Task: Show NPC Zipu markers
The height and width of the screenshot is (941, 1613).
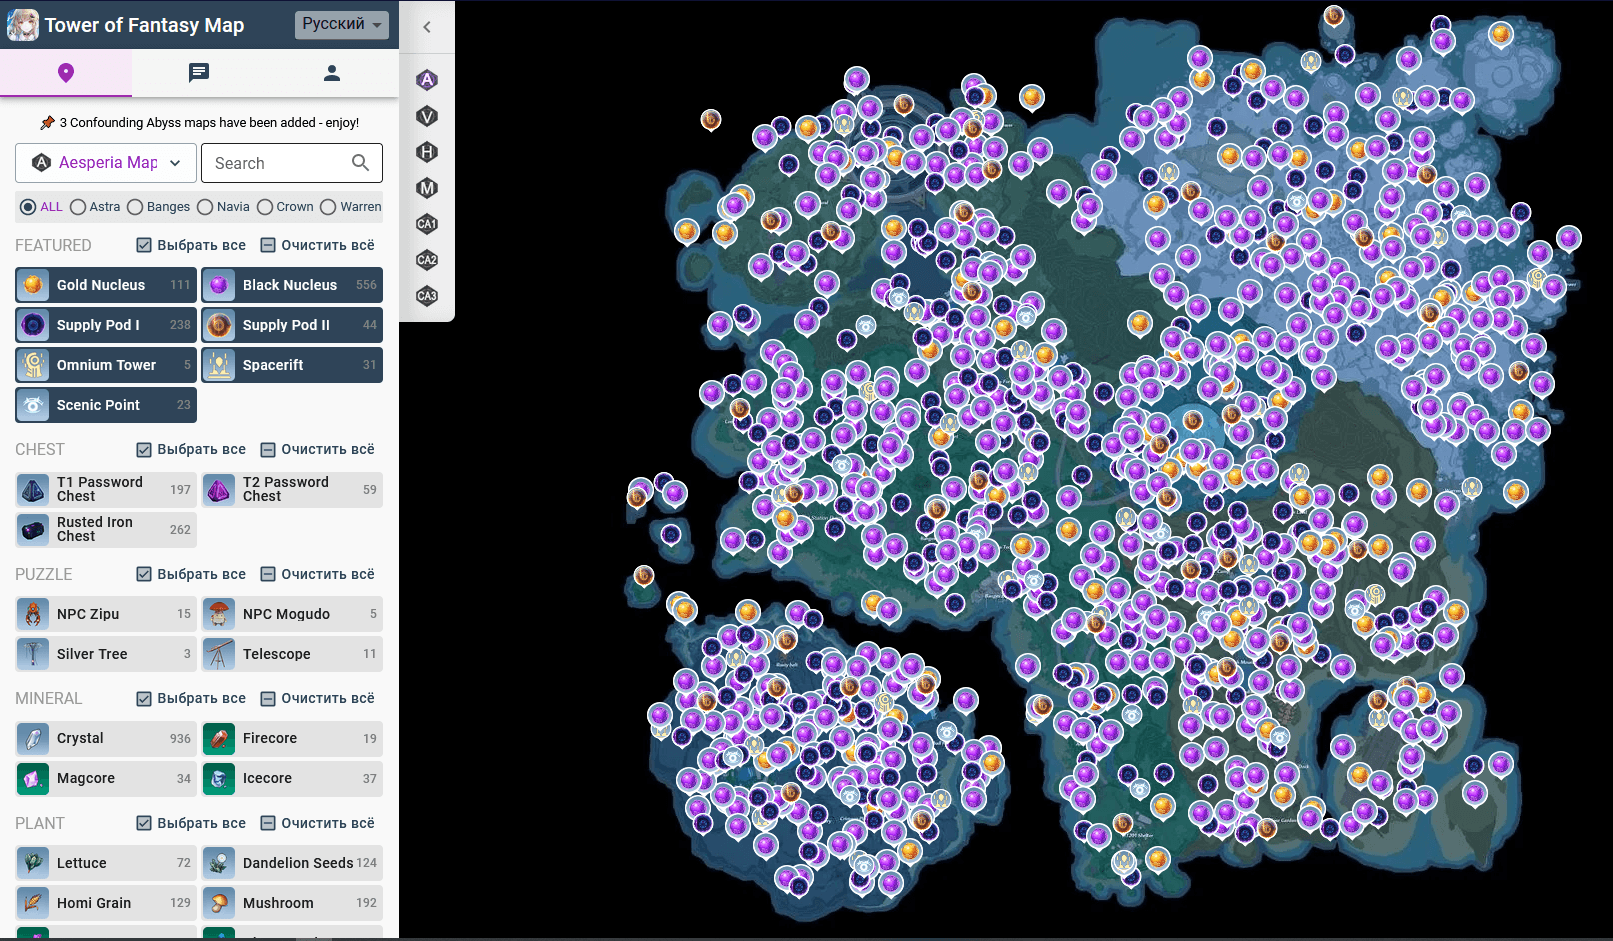Action: [106, 614]
